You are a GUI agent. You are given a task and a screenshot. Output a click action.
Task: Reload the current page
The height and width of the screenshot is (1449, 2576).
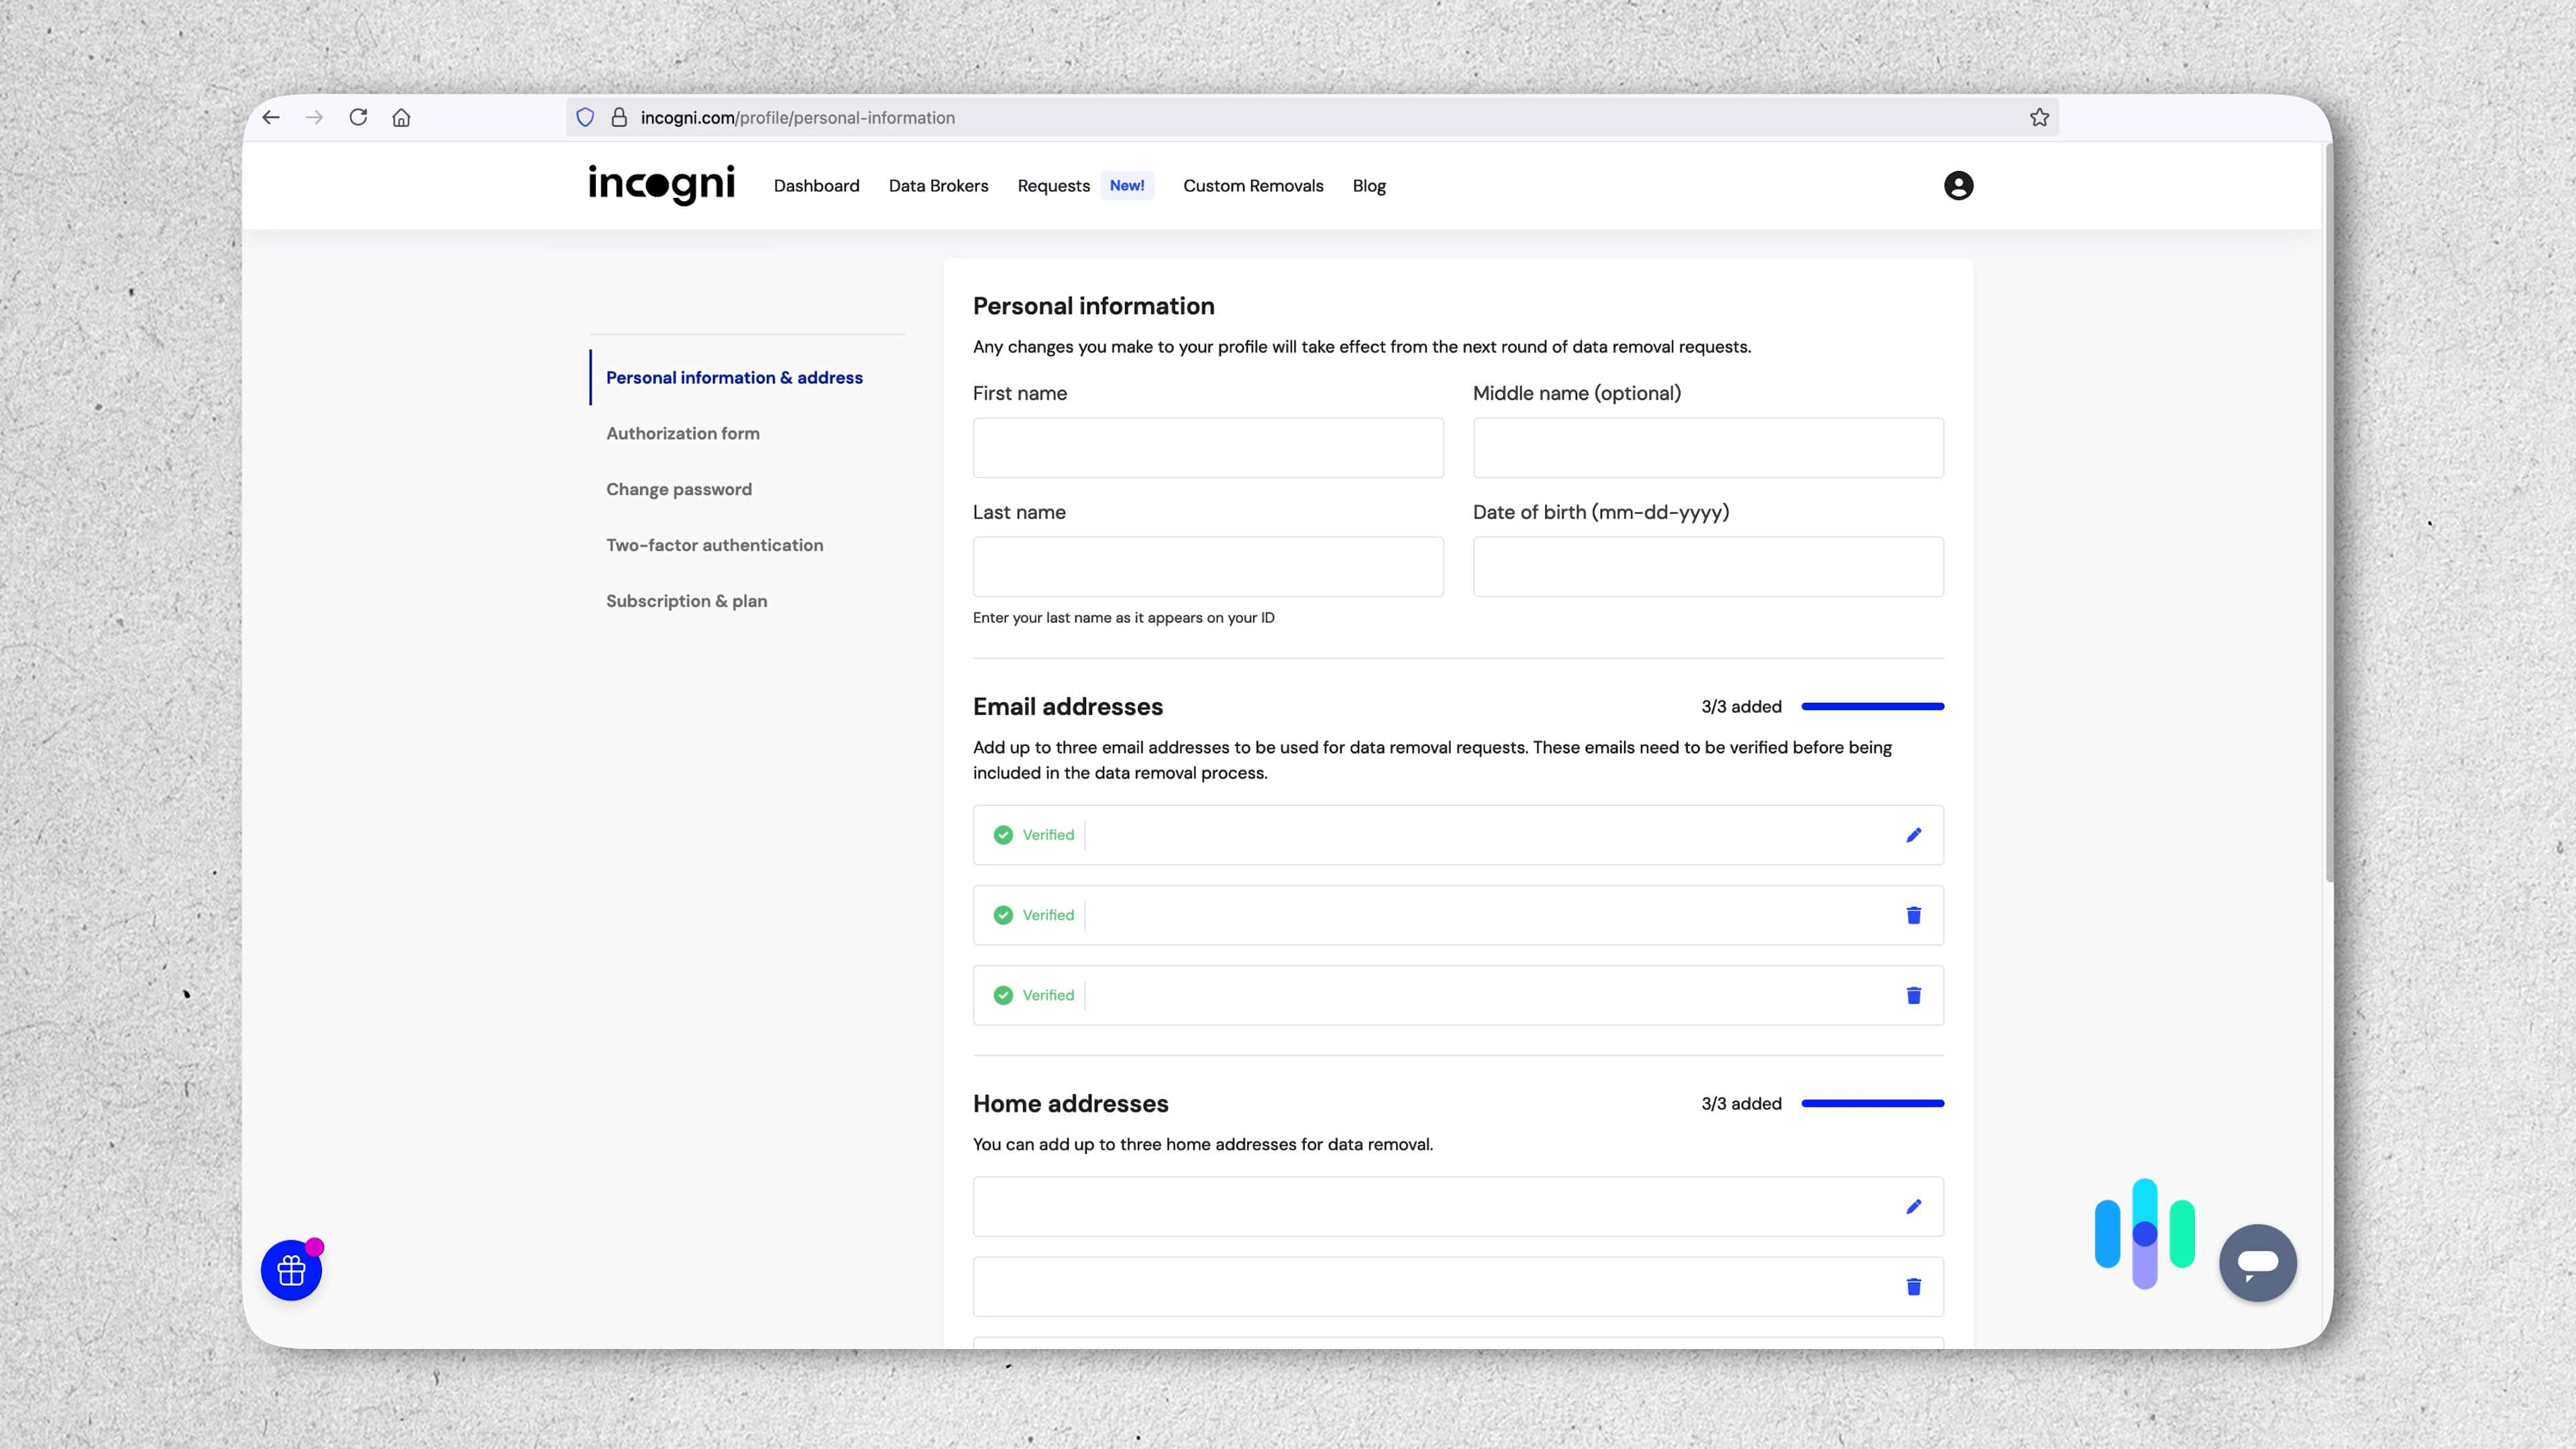click(x=359, y=117)
